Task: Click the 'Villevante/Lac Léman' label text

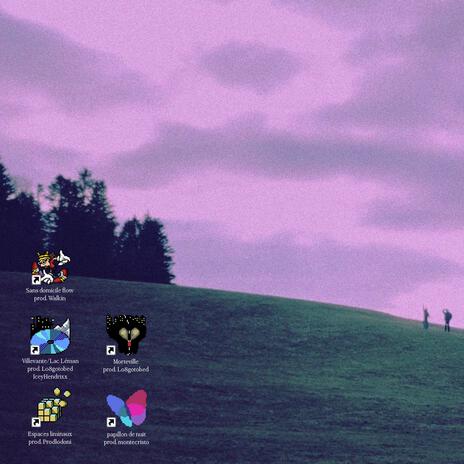Action: point(50,361)
